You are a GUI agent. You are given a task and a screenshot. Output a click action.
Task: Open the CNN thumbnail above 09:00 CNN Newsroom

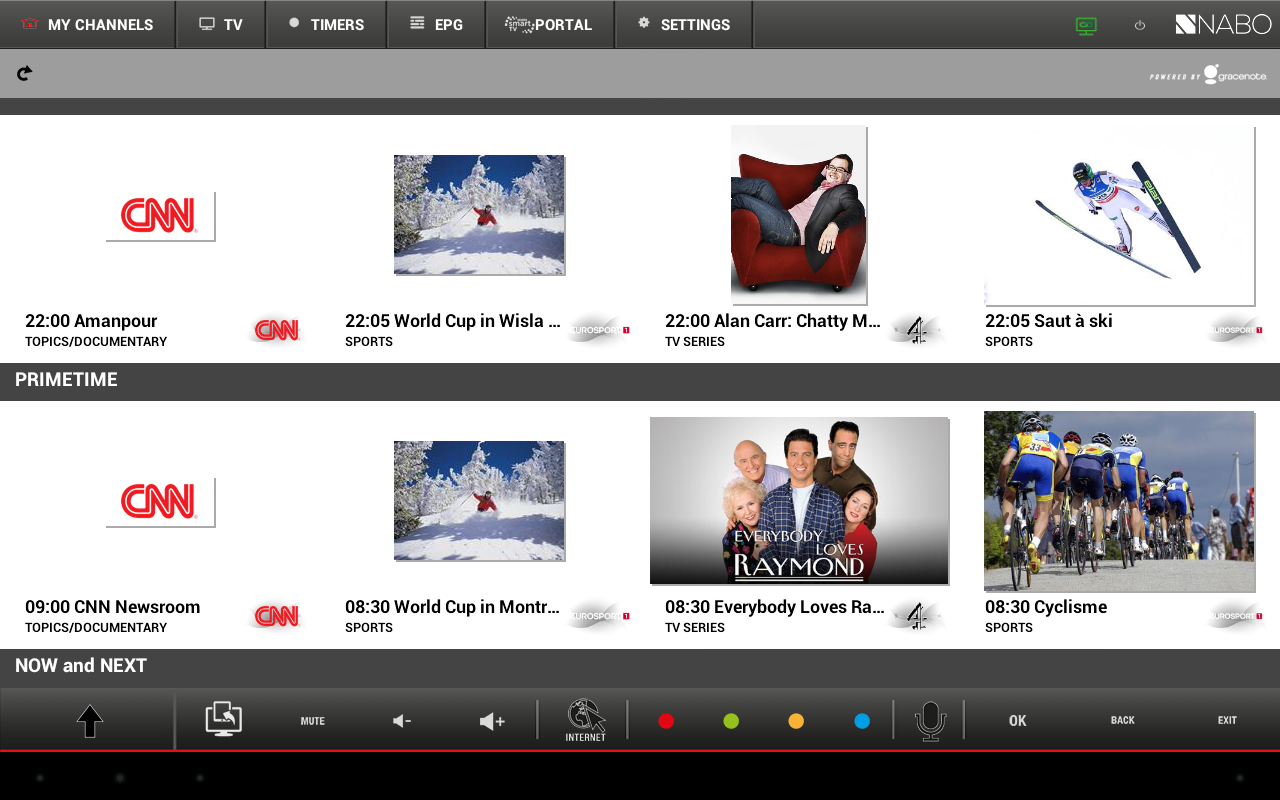click(160, 502)
